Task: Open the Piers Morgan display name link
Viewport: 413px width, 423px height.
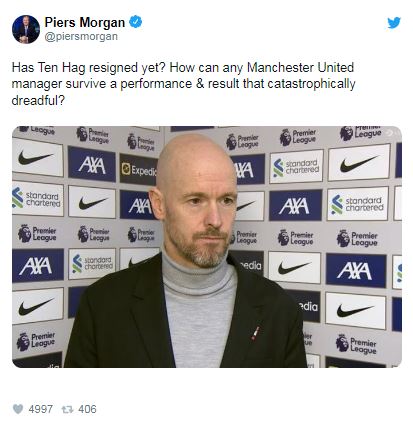Action: [x=85, y=22]
